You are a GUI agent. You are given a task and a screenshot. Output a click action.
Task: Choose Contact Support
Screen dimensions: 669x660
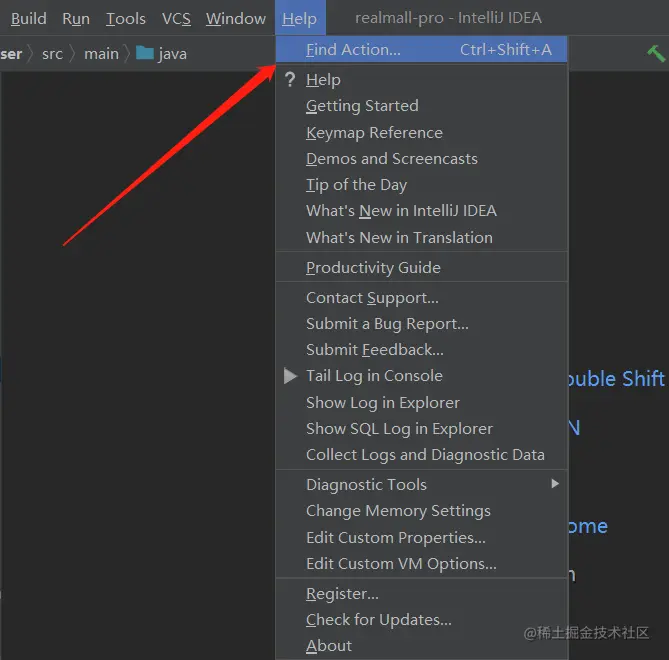422,298
